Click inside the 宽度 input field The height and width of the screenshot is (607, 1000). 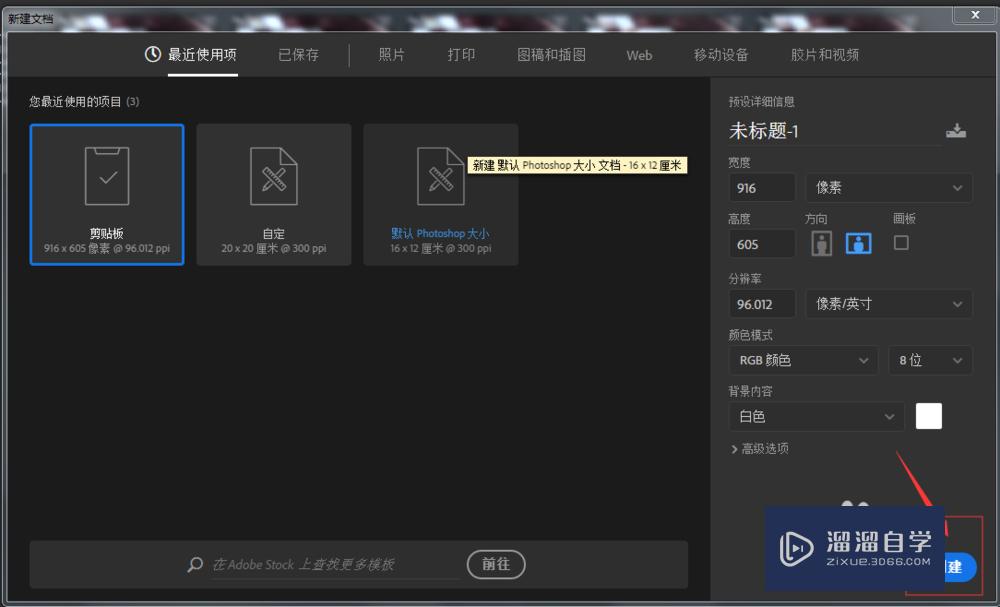click(761, 187)
